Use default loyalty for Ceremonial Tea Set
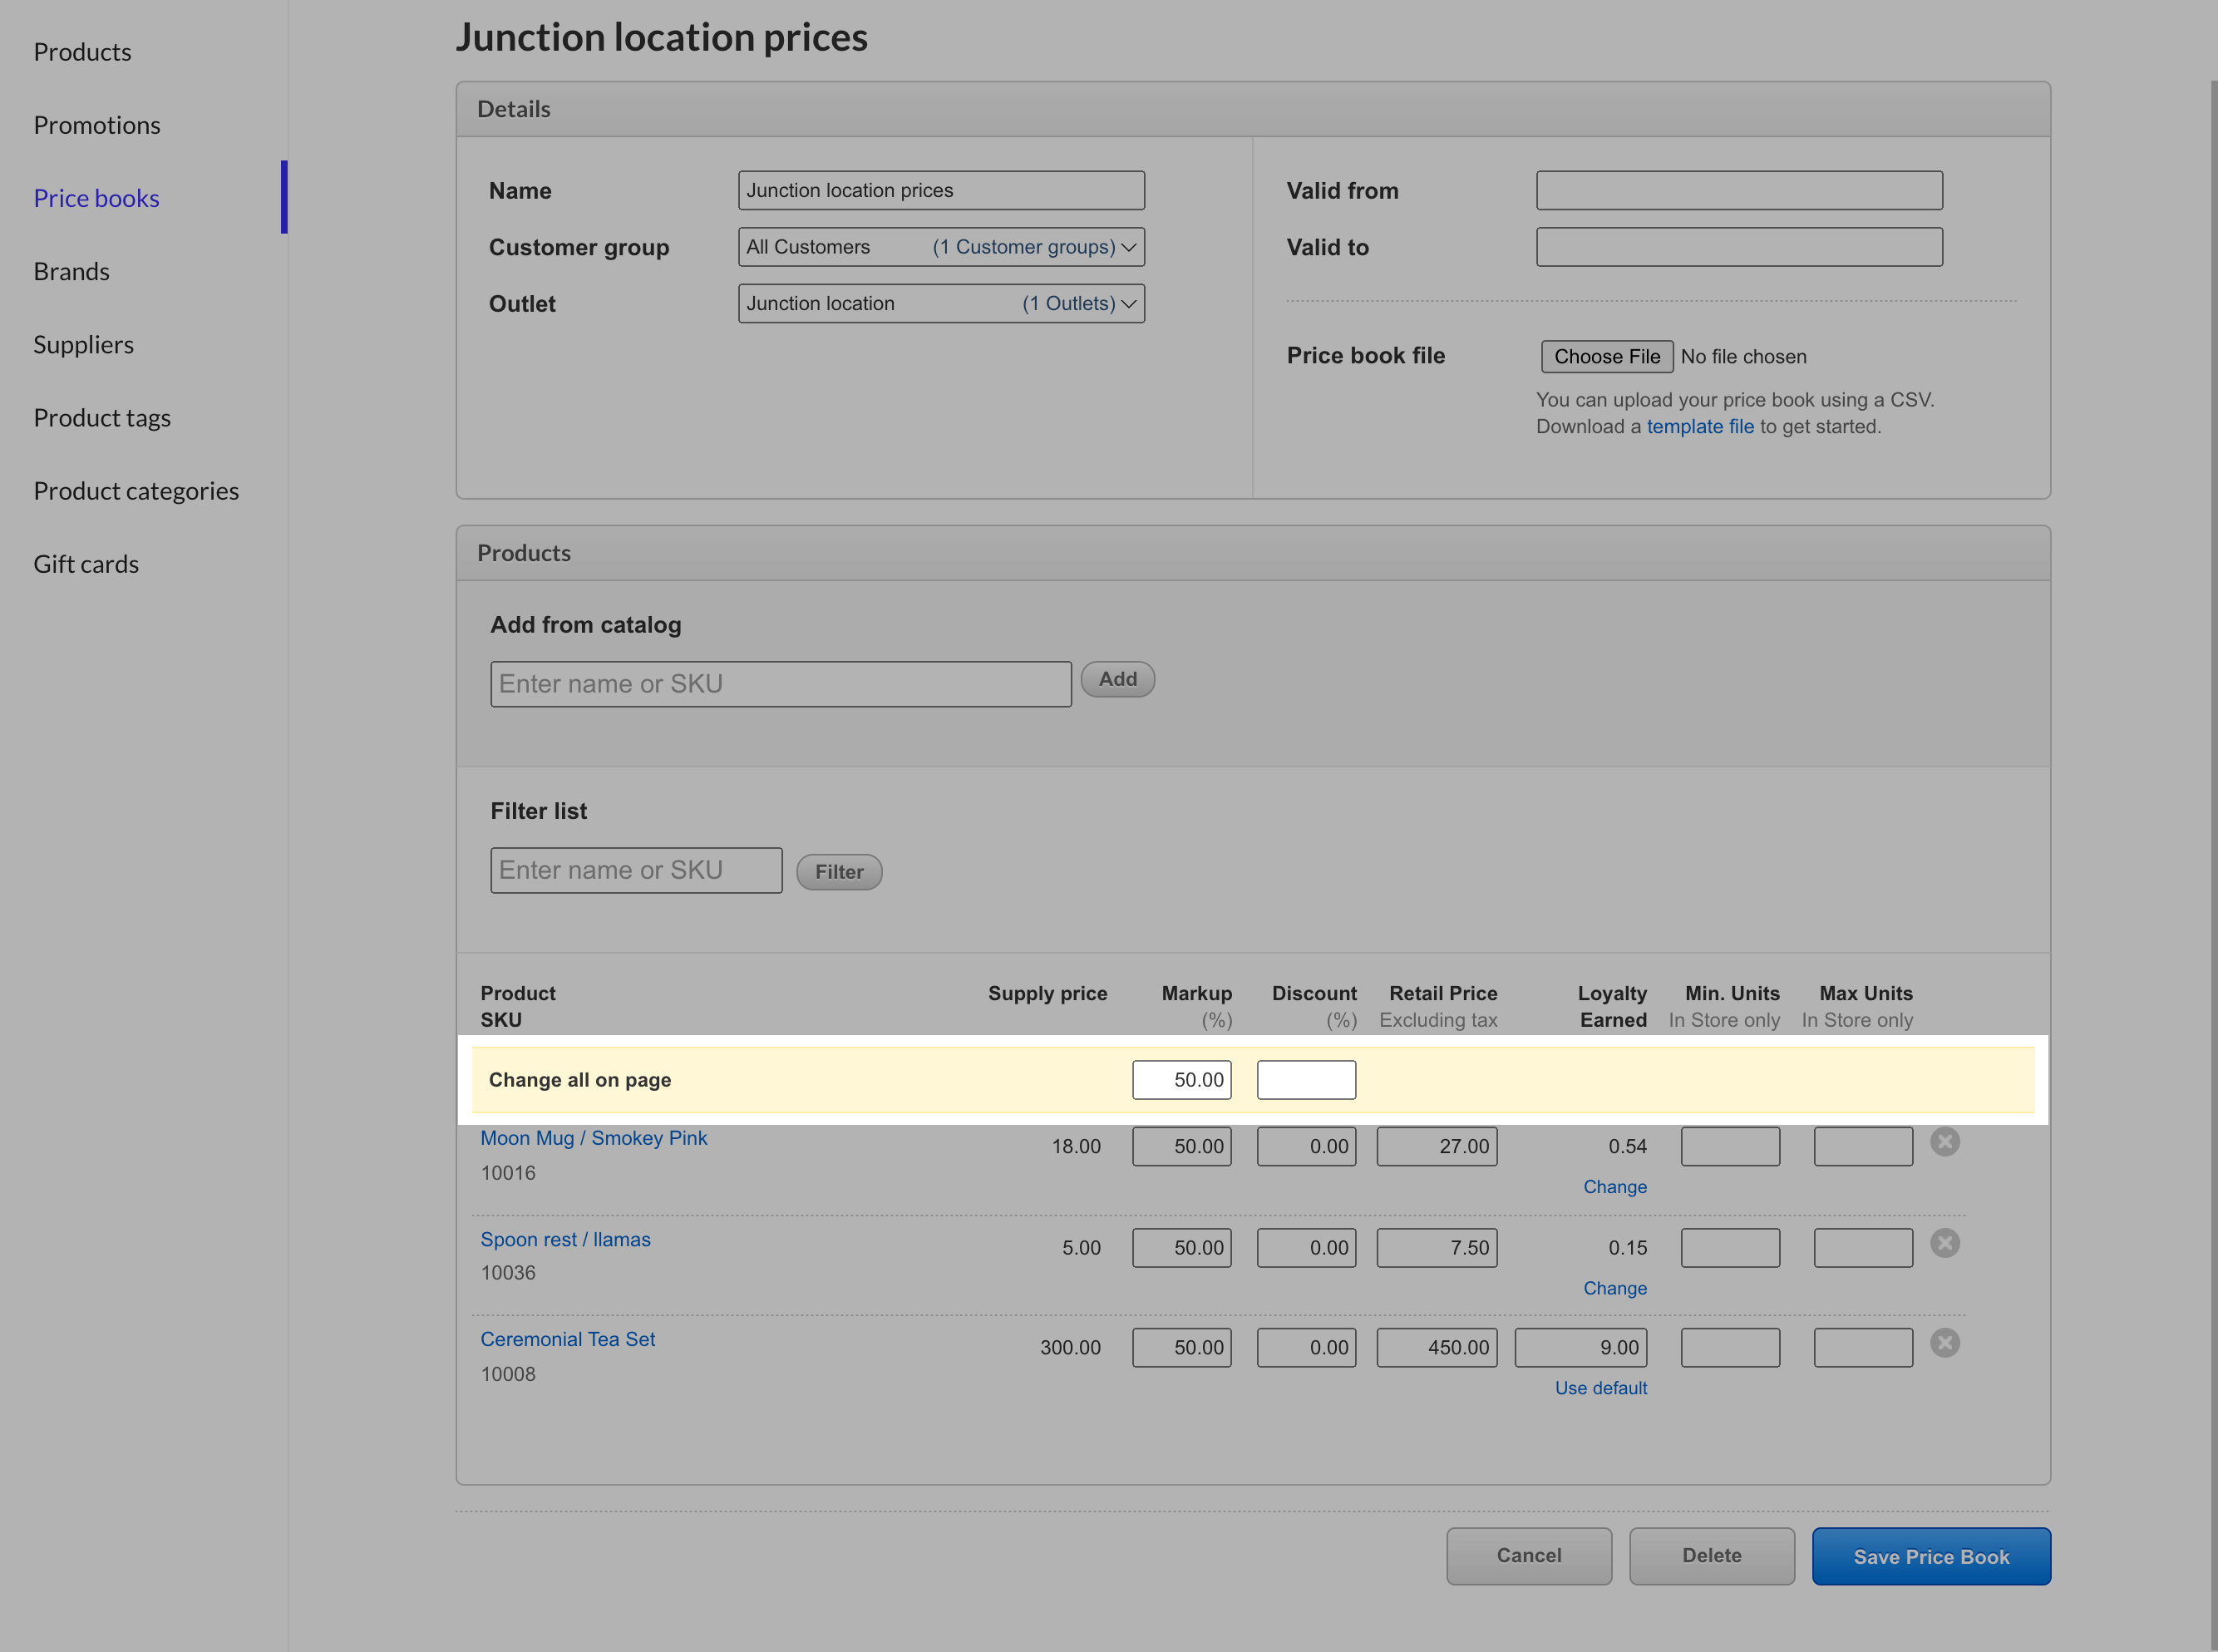Viewport: 2218px width, 1652px height. point(1600,1388)
